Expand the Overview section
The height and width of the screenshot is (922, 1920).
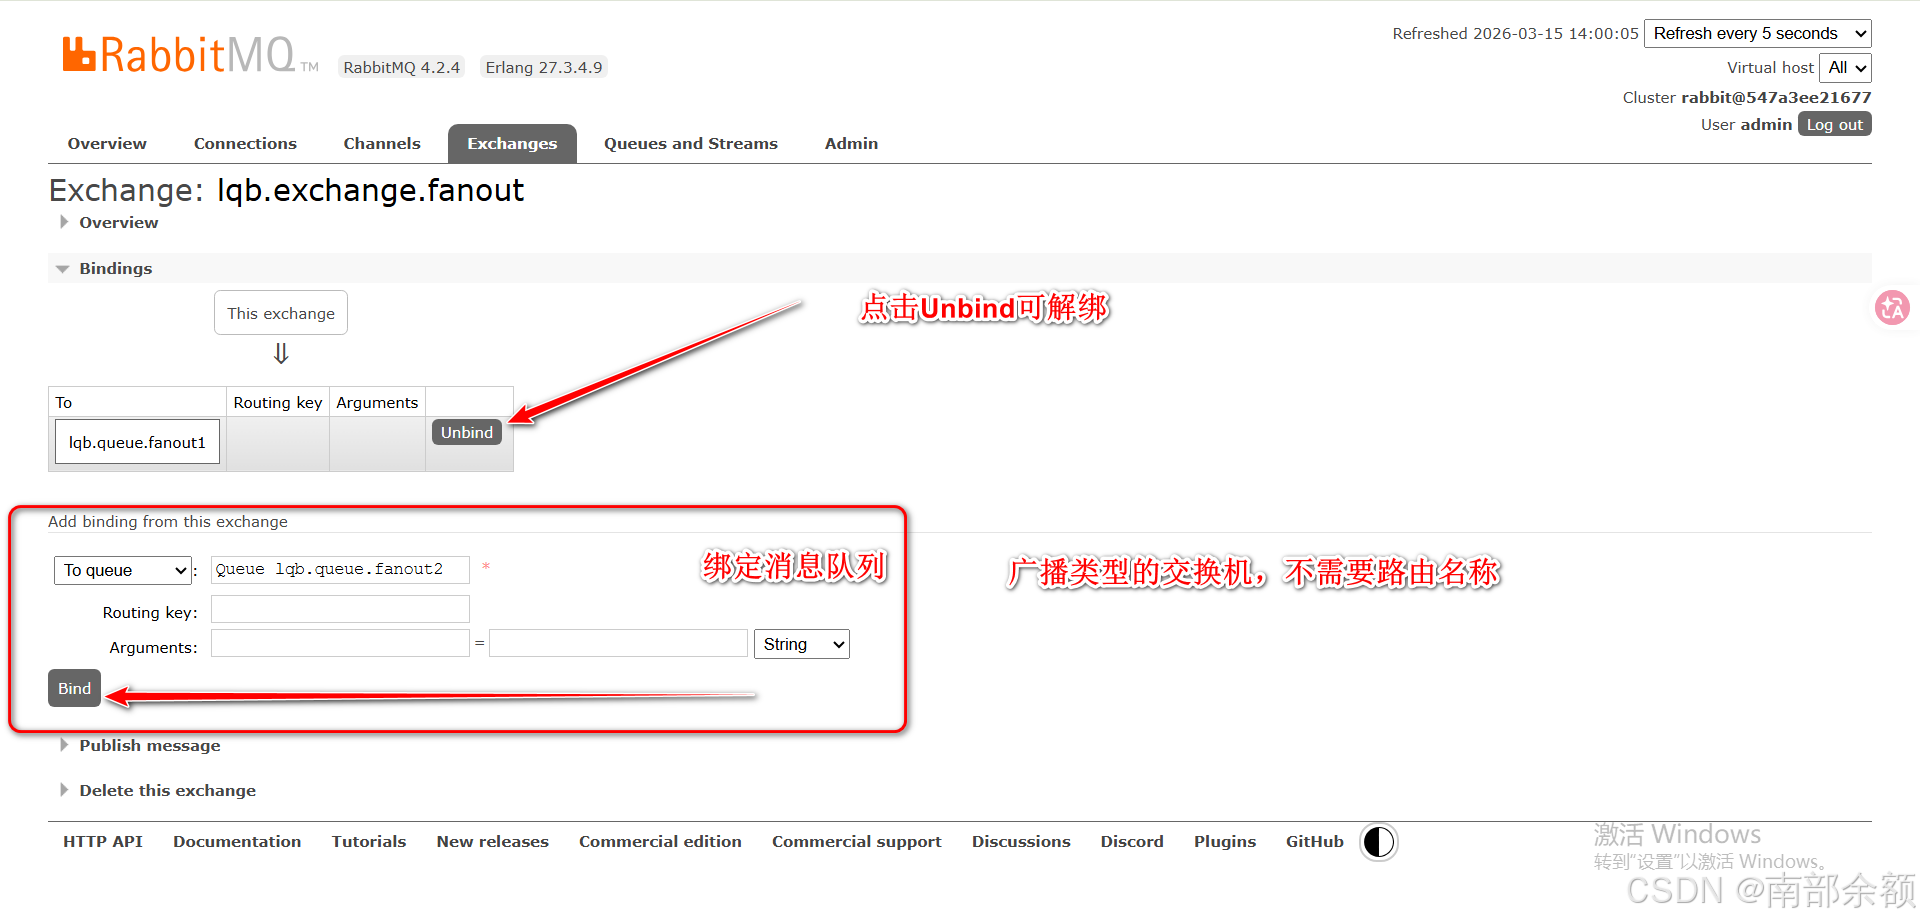(118, 222)
